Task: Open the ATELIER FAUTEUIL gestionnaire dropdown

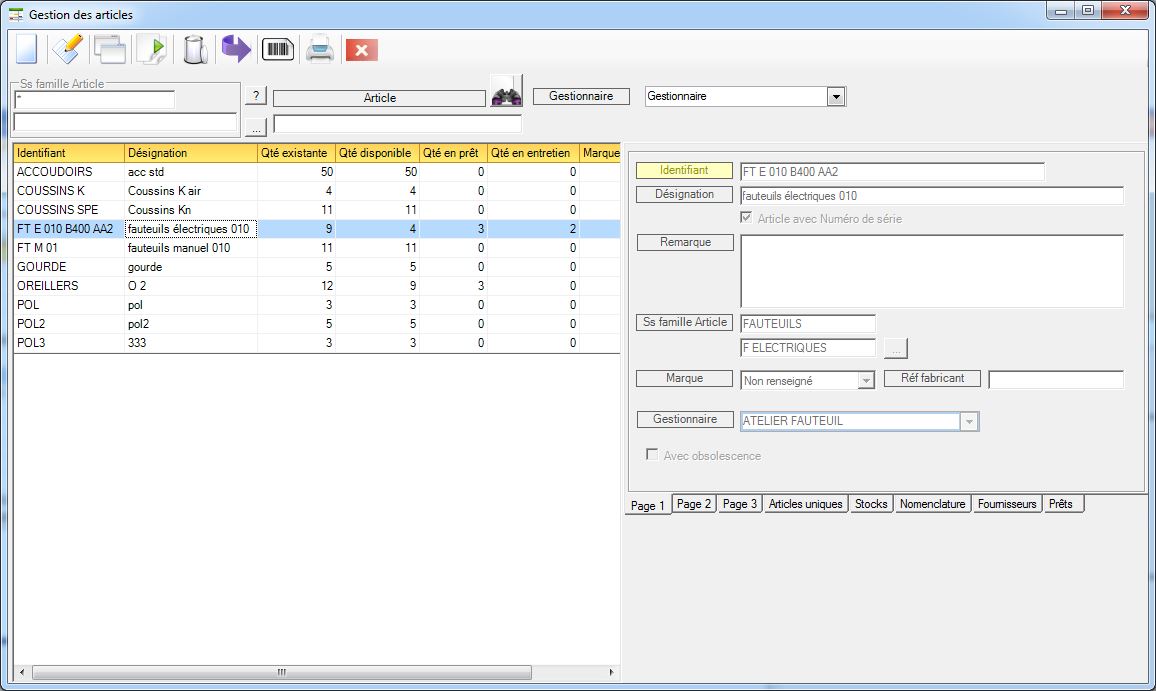Action: pos(969,421)
